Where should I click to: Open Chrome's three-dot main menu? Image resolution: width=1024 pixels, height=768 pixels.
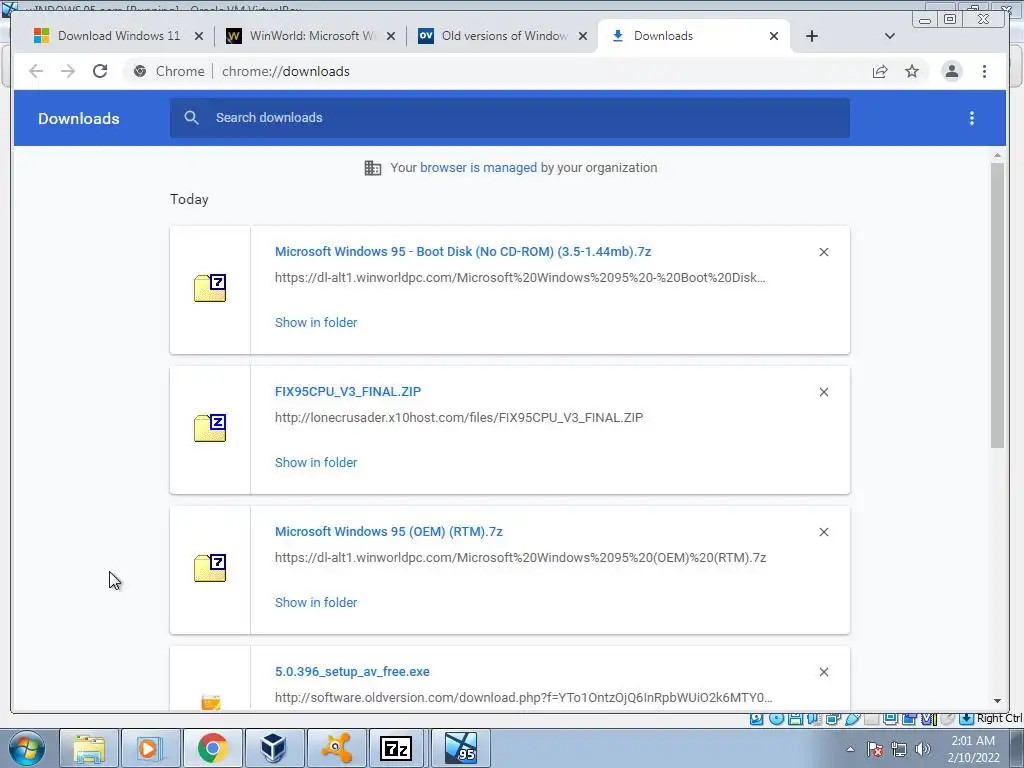[x=984, y=71]
